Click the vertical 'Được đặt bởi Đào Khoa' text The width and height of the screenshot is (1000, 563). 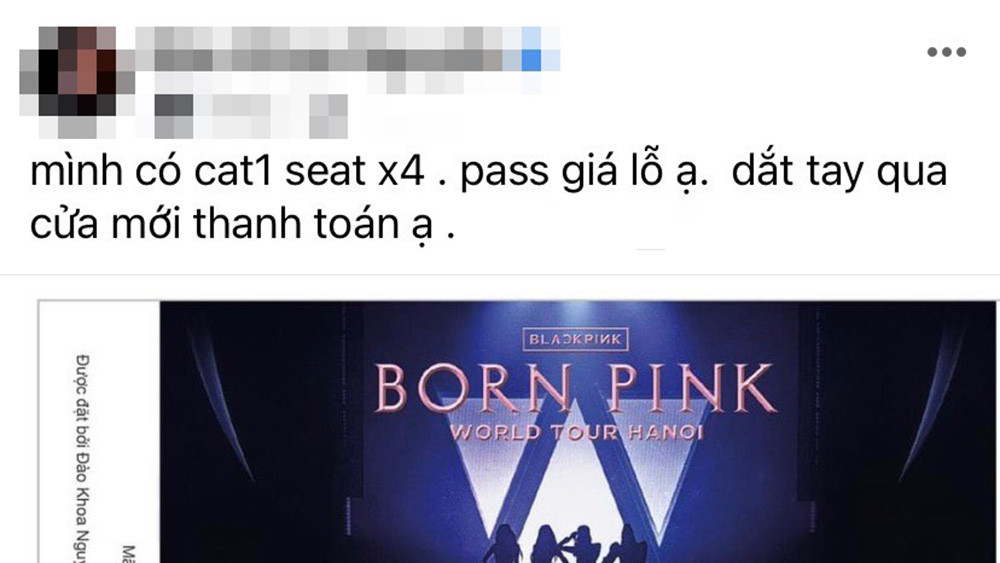tap(82, 458)
